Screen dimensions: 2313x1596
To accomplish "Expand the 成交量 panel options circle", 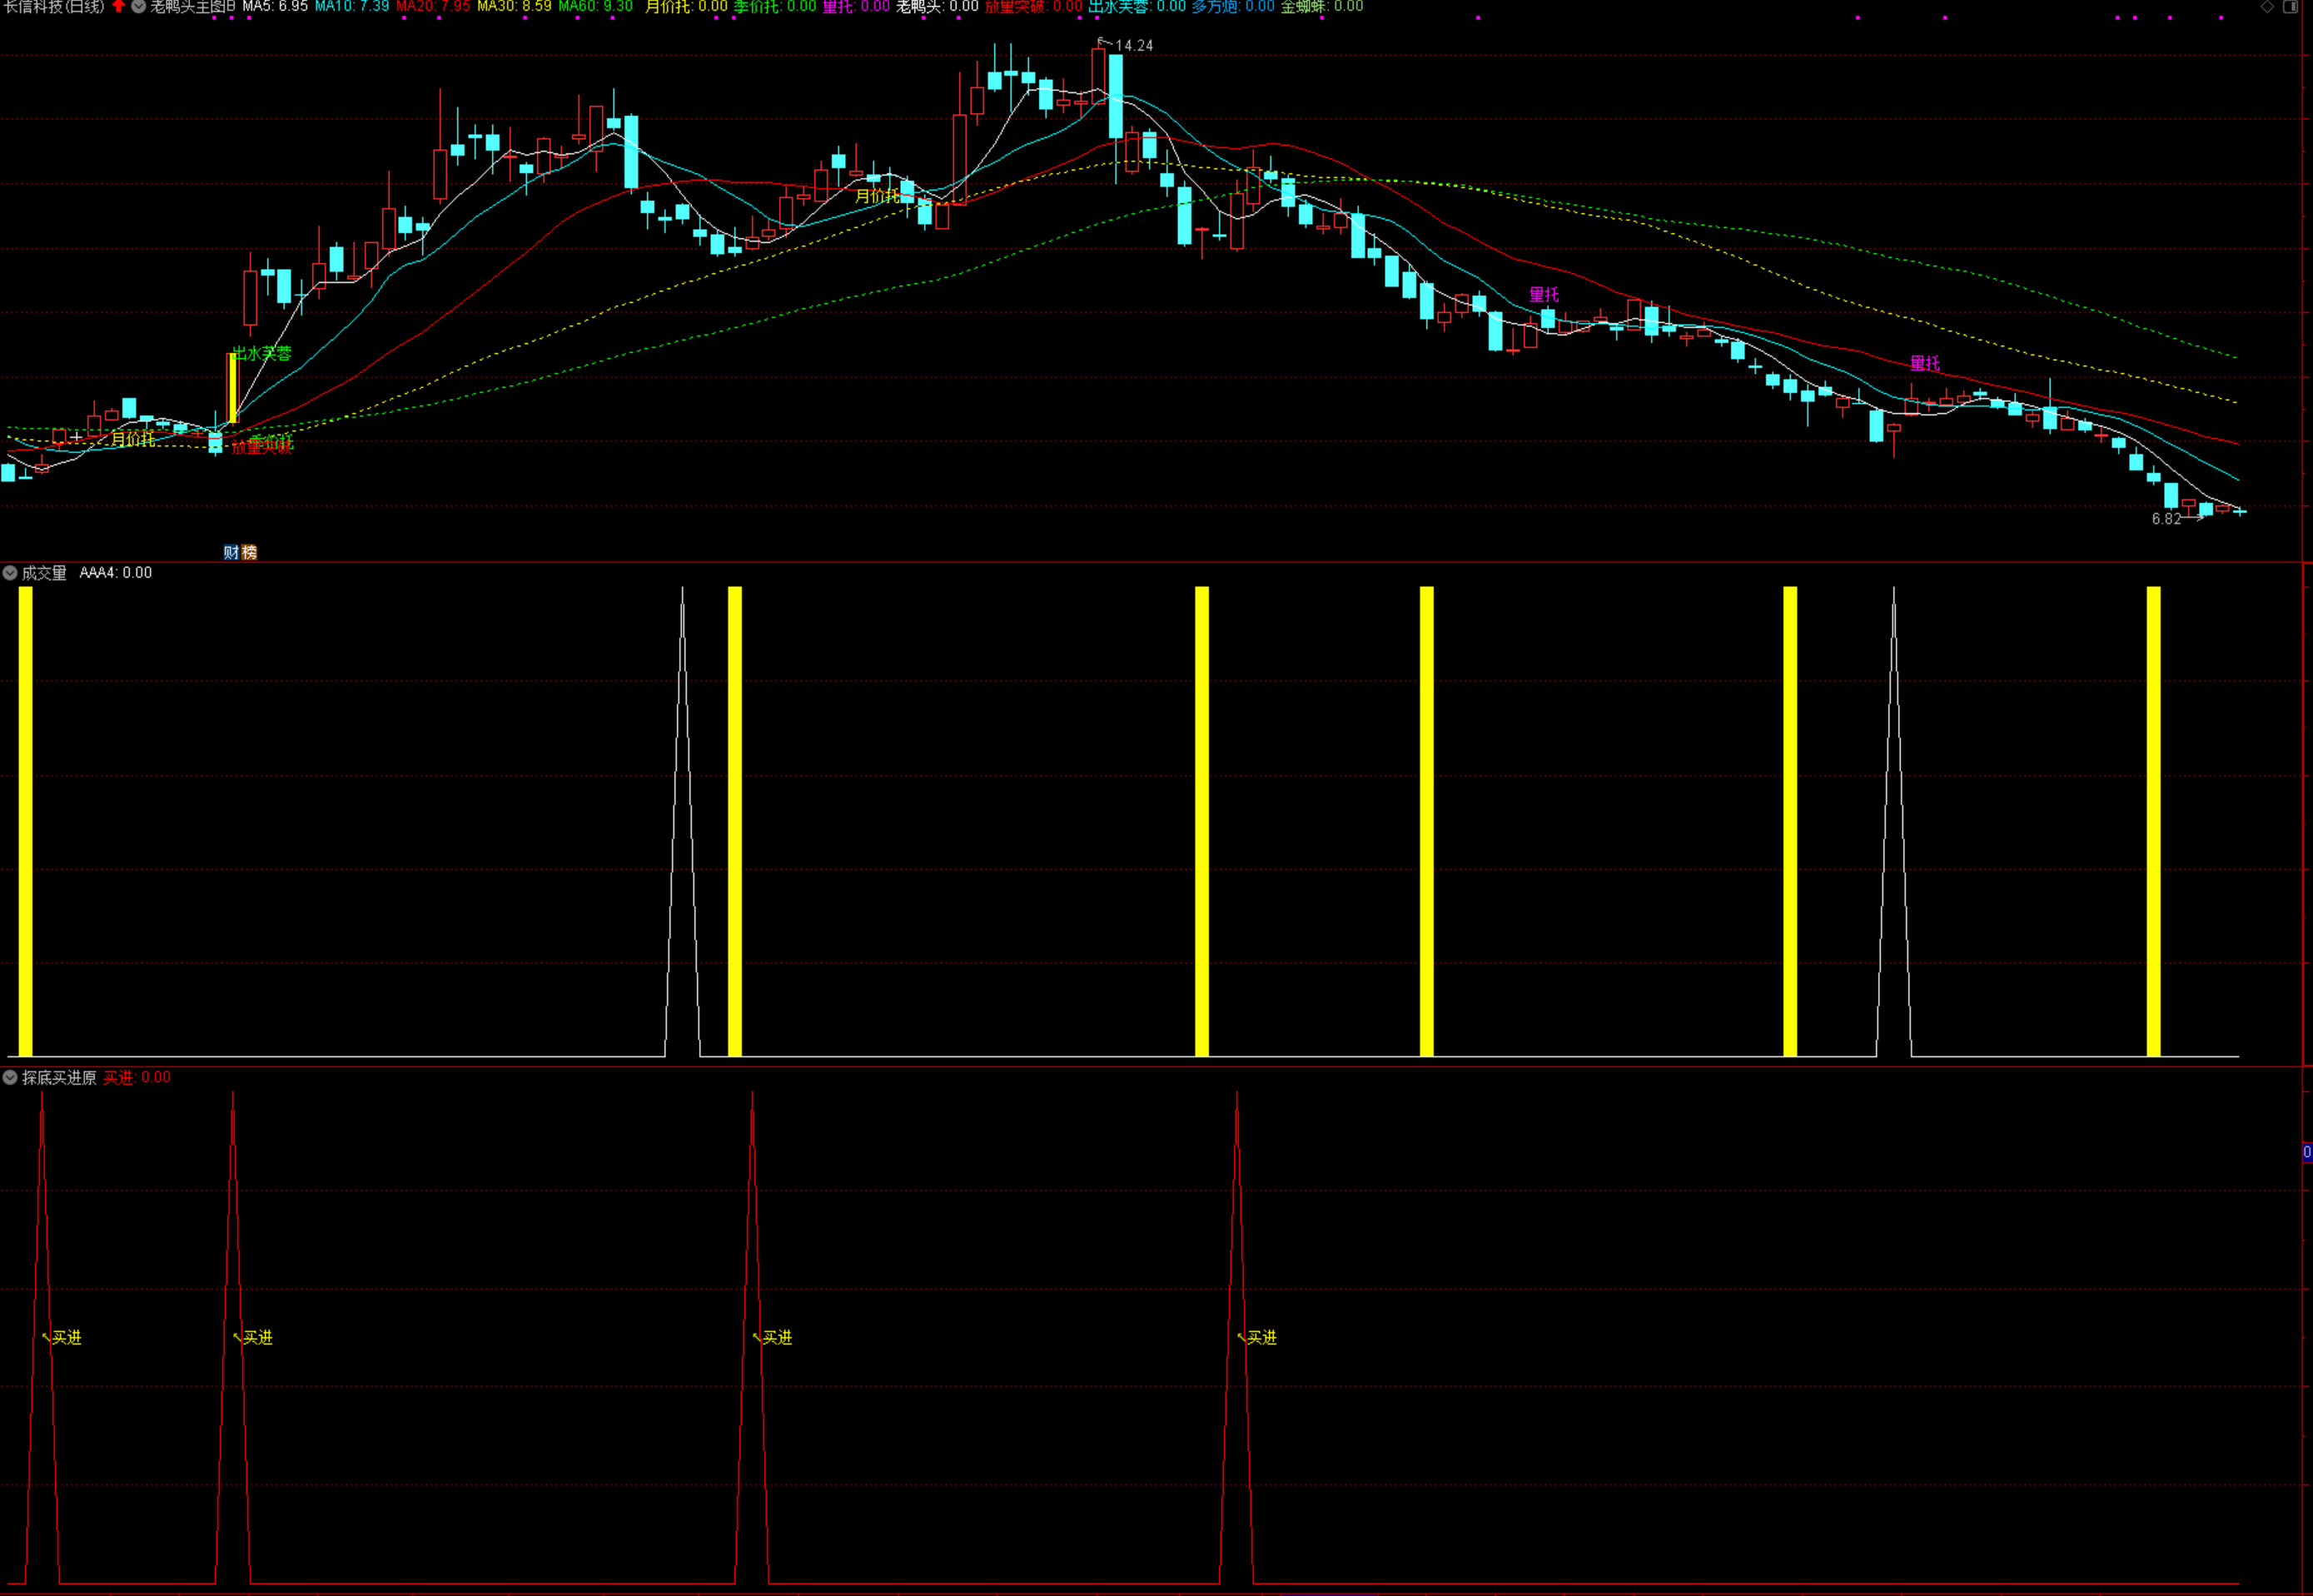I will (10, 573).
